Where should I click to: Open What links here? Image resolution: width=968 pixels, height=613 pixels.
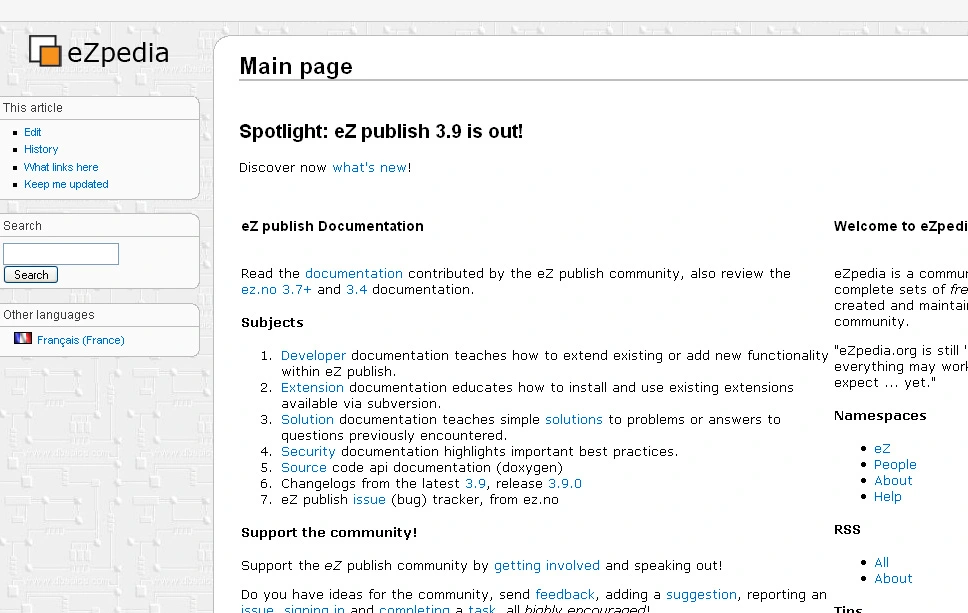pyautogui.click(x=60, y=167)
